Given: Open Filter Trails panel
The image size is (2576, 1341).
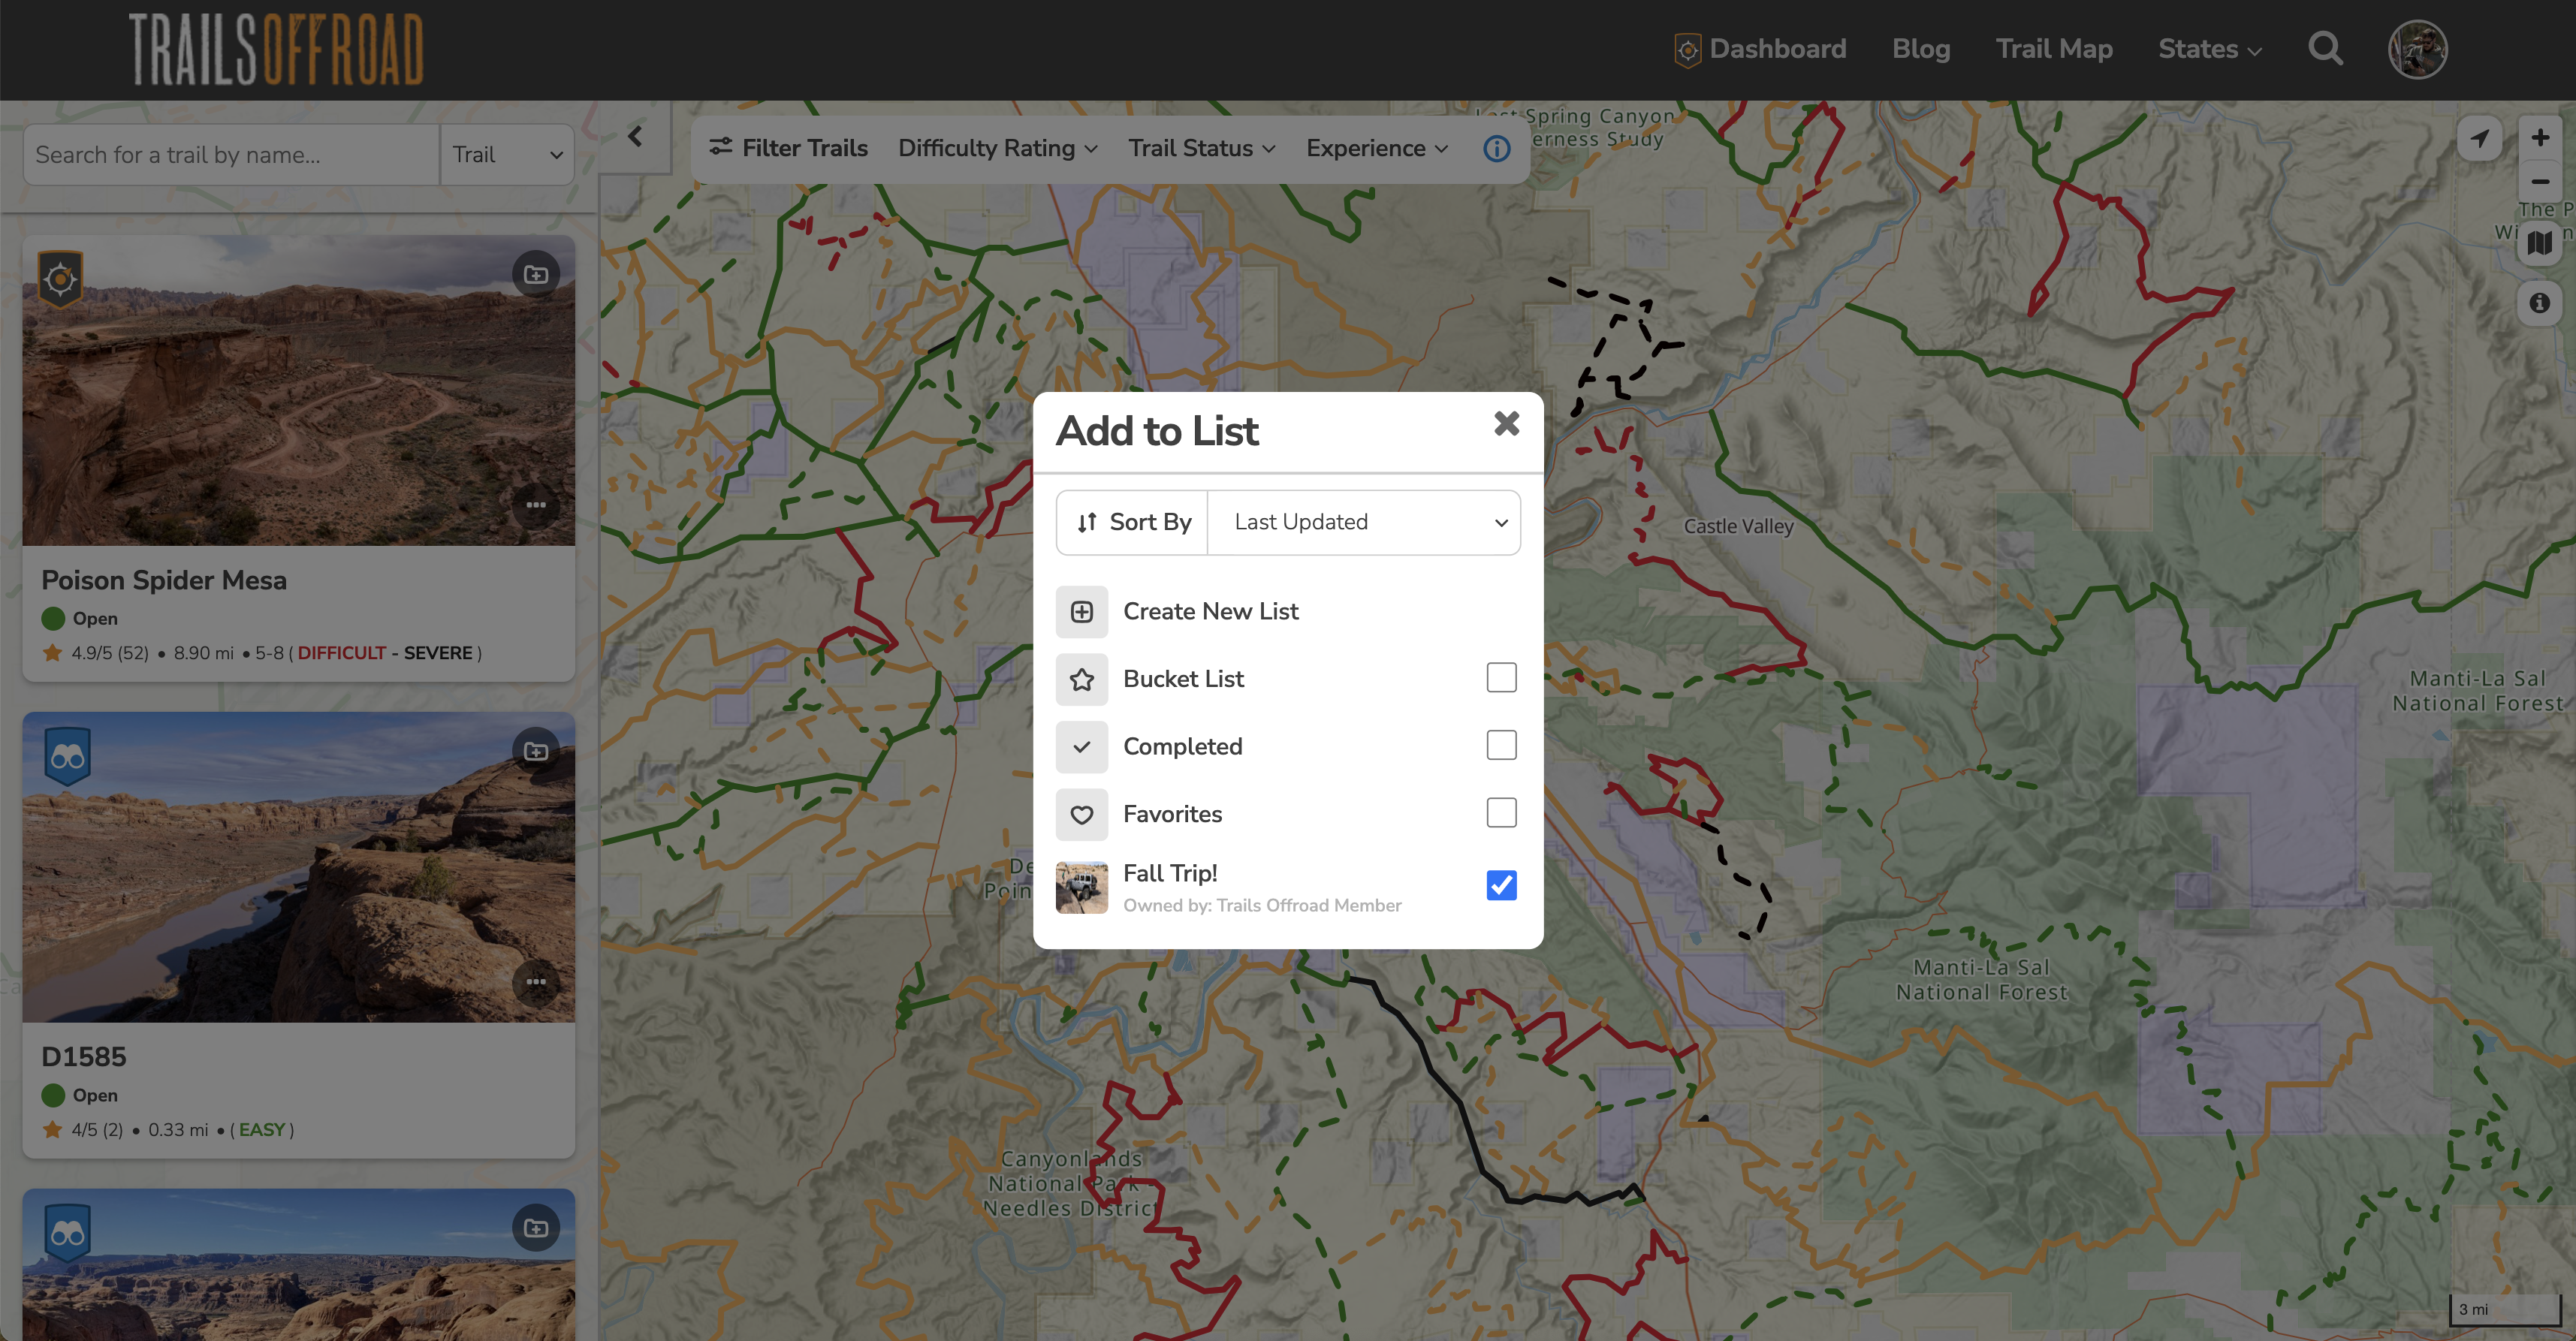Looking at the screenshot, I should 788,148.
